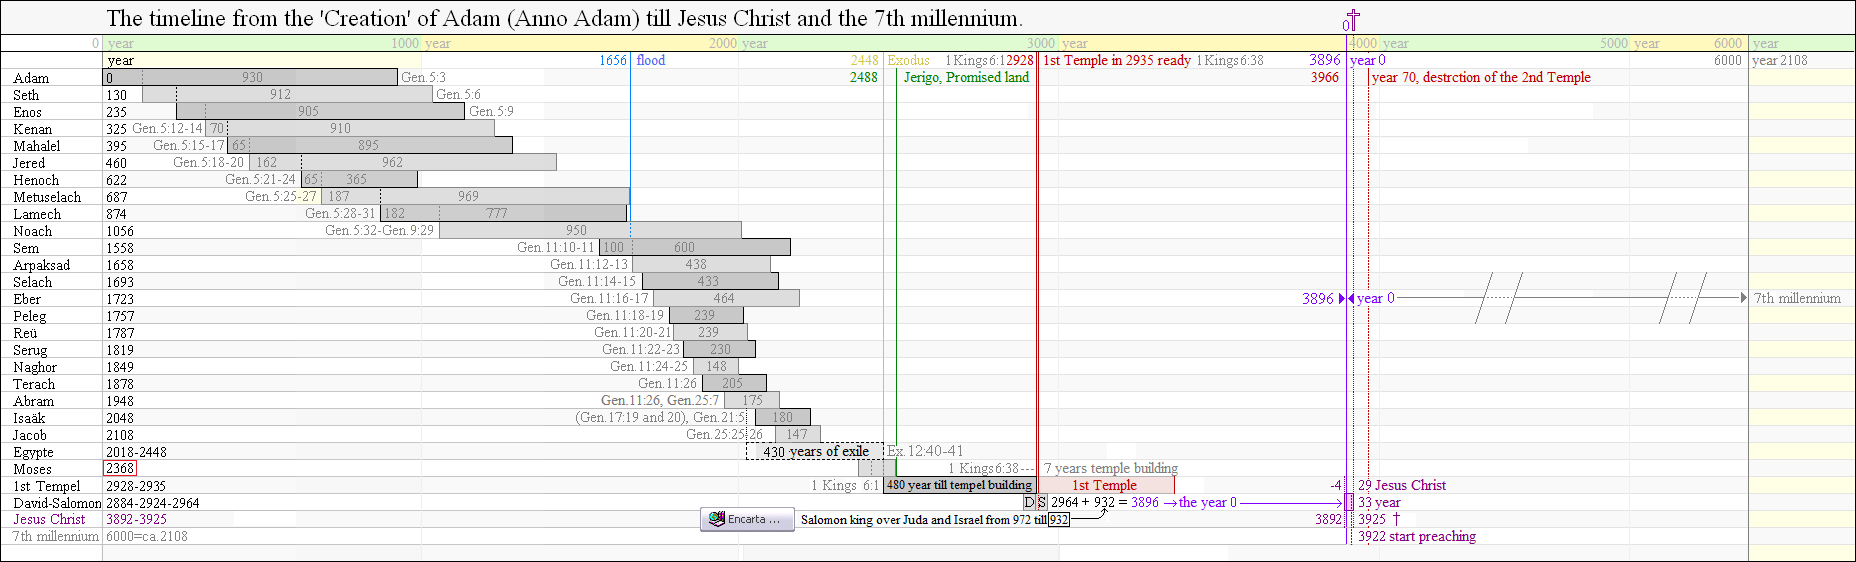Click the Encarta taskbar button
The height and width of the screenshot is (562, 1856).
click(746, 520)
